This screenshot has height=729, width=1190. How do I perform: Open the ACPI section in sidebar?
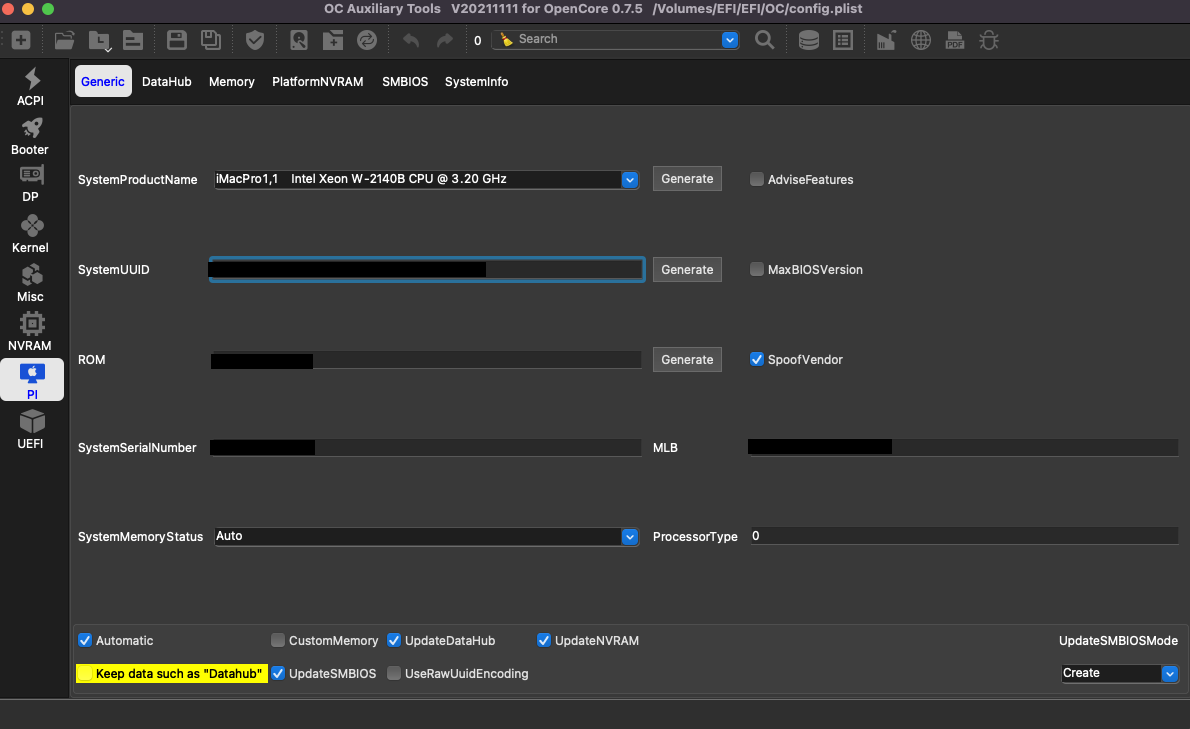pyautogui.click(x=31, y=87)
